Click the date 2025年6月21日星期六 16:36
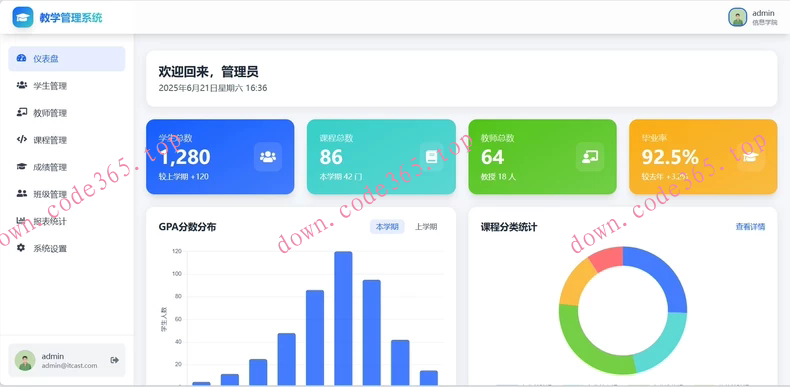This screenshot has height=387, width=790. pos(213,88)
